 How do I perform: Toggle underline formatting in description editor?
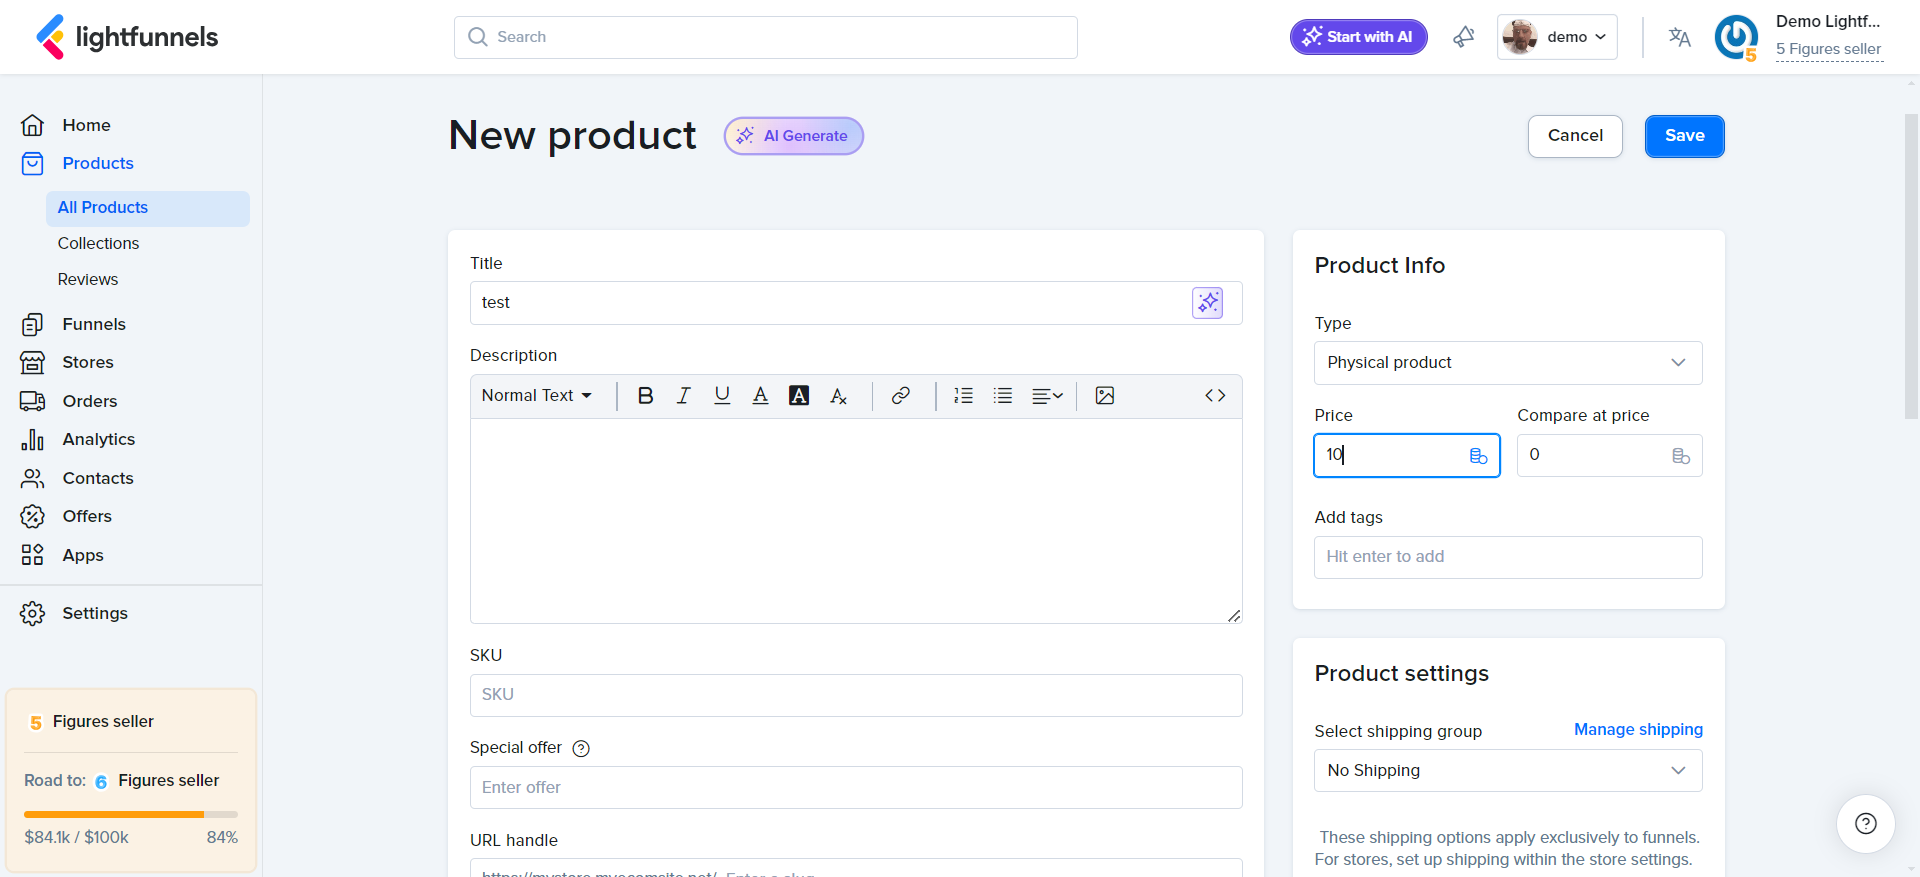pos(722,396)
